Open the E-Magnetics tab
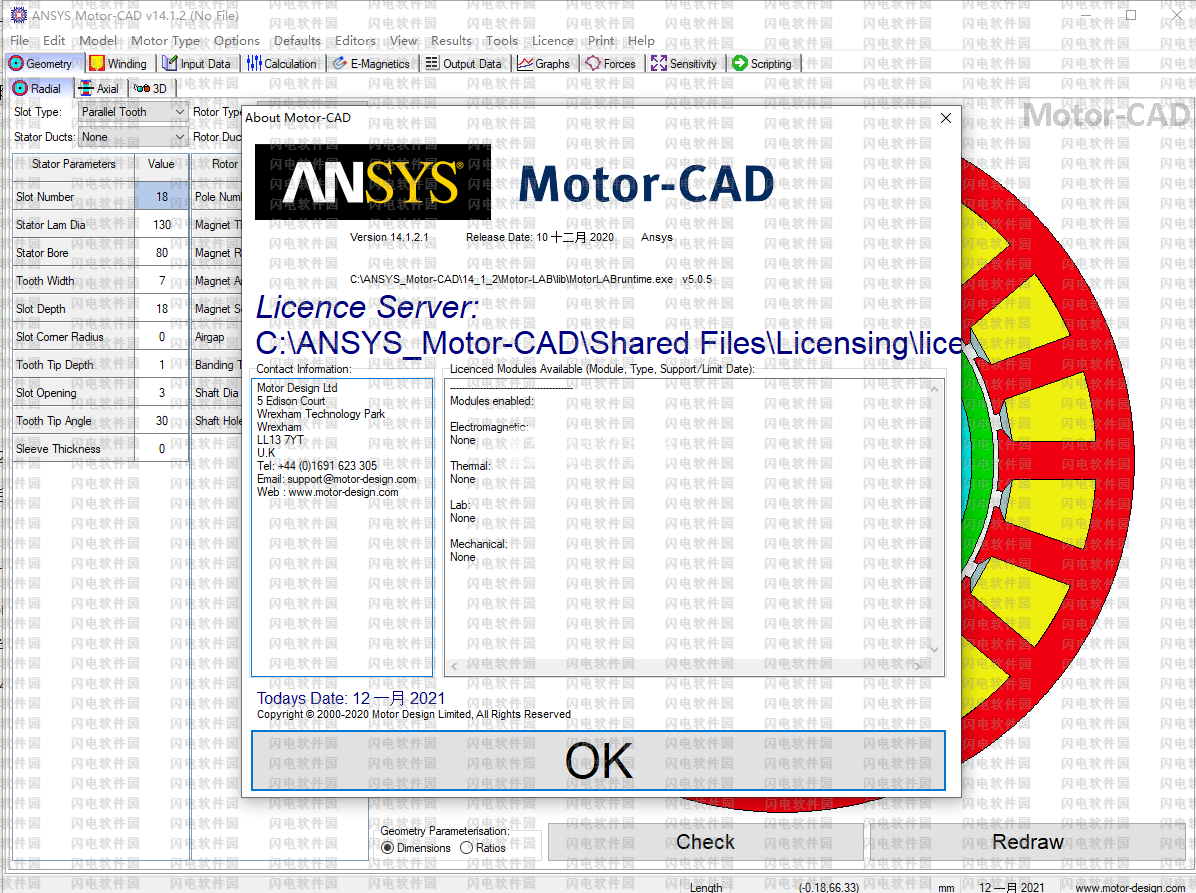 (371, 63)
